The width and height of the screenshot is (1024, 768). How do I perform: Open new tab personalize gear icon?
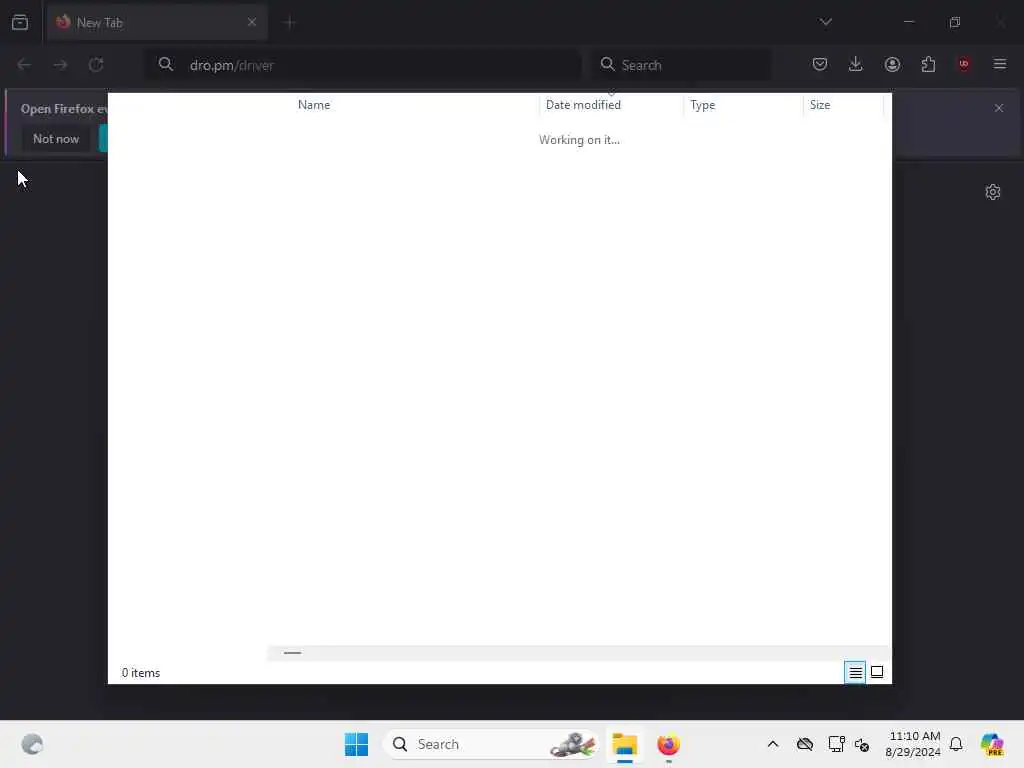(x=993, y=192)
